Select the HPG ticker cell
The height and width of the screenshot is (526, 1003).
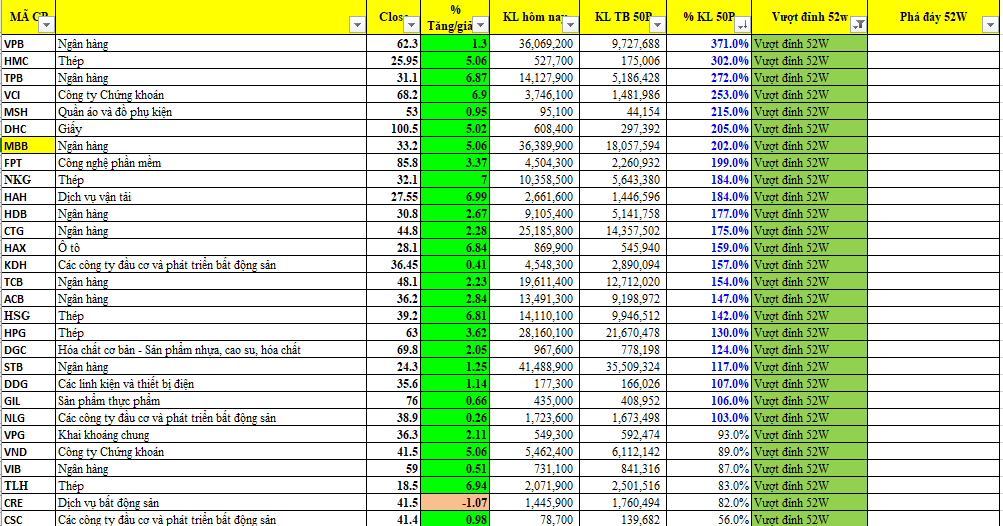[x=27, y=333]
